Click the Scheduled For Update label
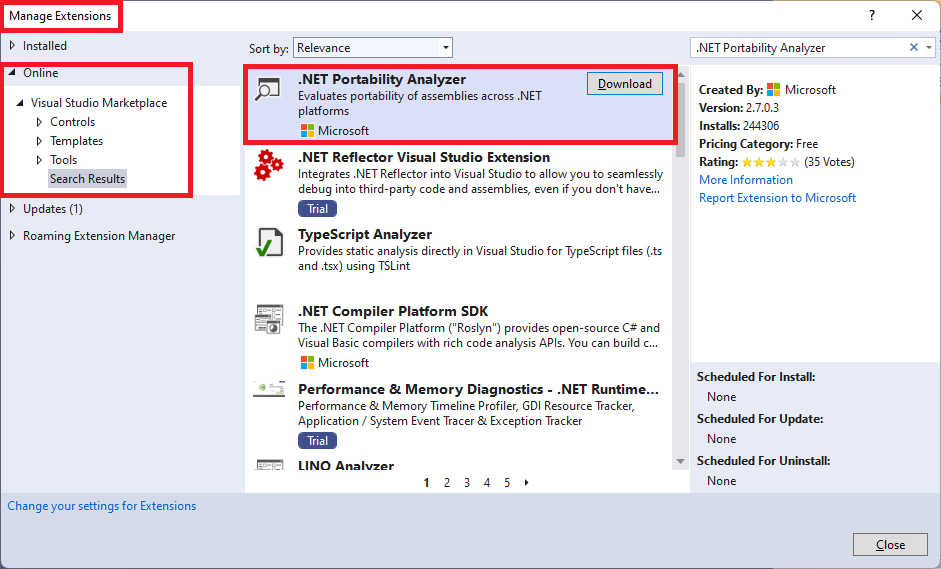Screen dimensions: 941x569 [760, 419]
